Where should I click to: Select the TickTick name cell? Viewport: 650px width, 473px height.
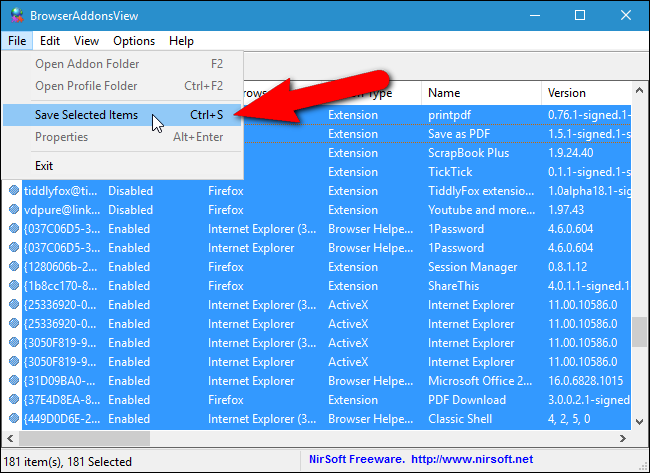[450, 172]
